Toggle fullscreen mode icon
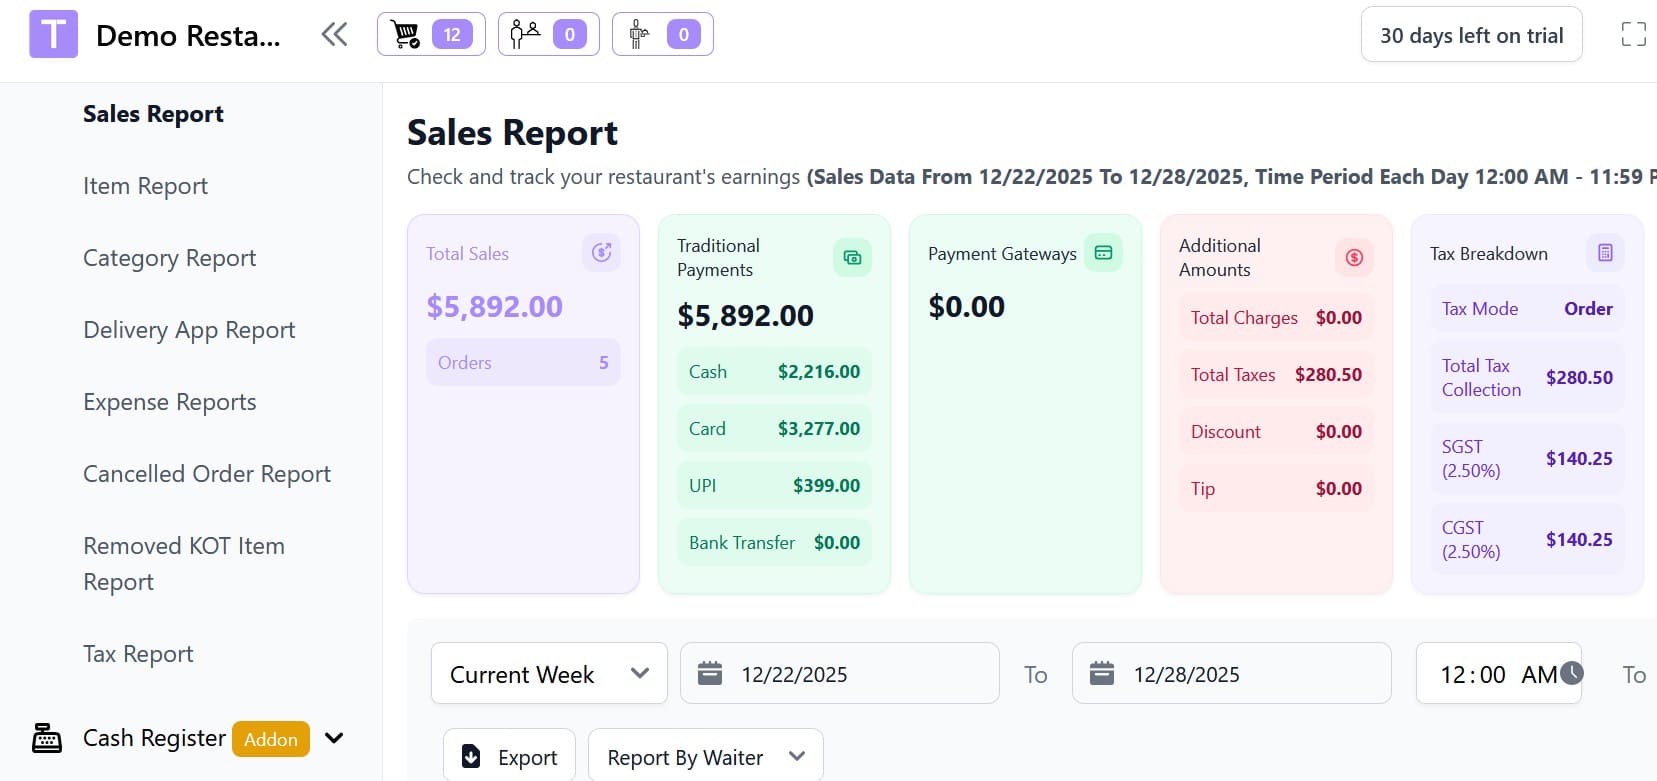Image resolution: width=1657 pixels, height=781 pixels. point(1632,35)
